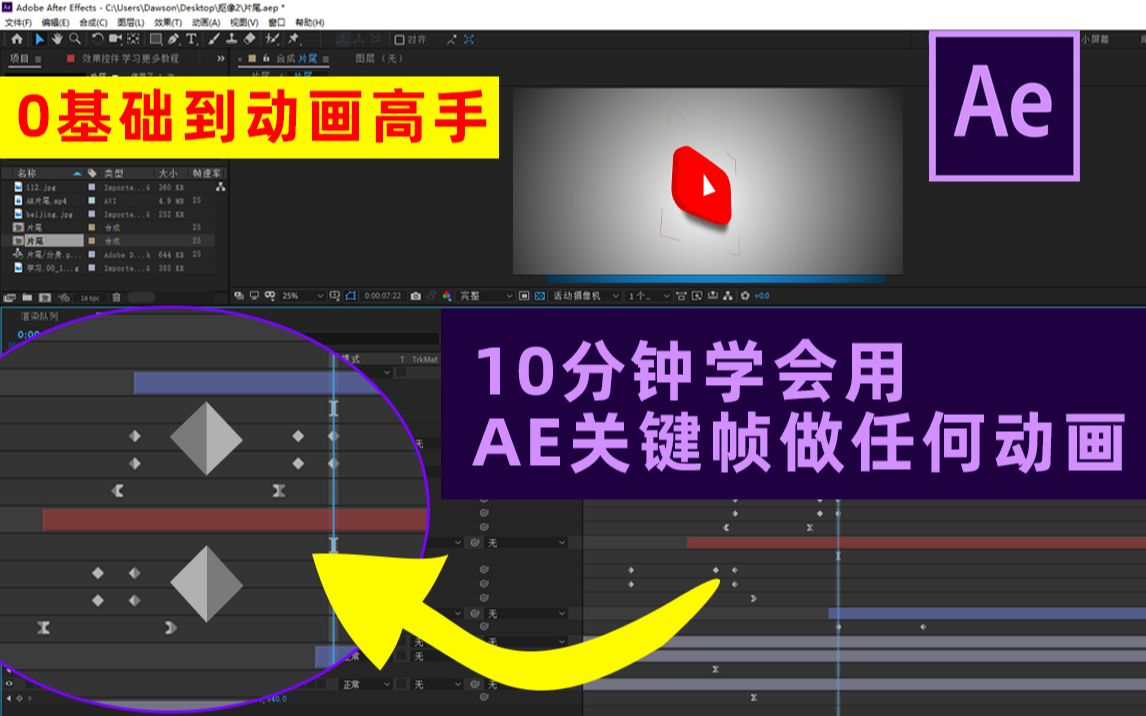This screenshot has width=1146, height=716.
Task: Select the Rectangle shape tool
Action: (x=156, y=39)
